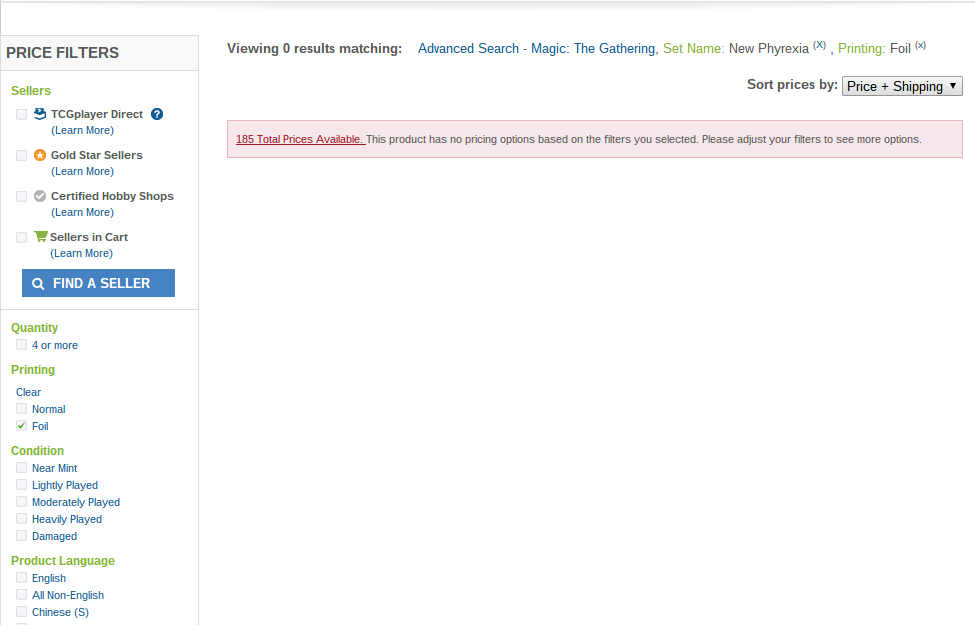Click the Sellers in Cart cart icon

click(x=40, y=236)
